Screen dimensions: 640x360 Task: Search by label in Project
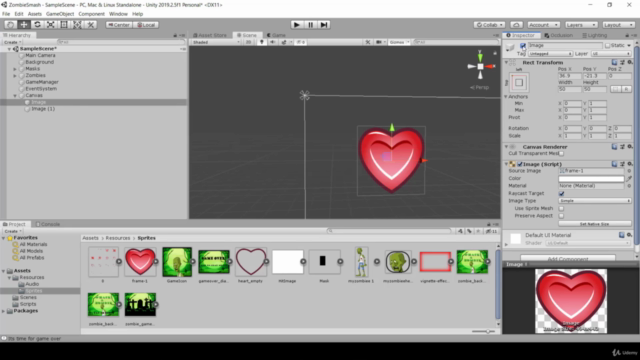(x=469, y=231)
